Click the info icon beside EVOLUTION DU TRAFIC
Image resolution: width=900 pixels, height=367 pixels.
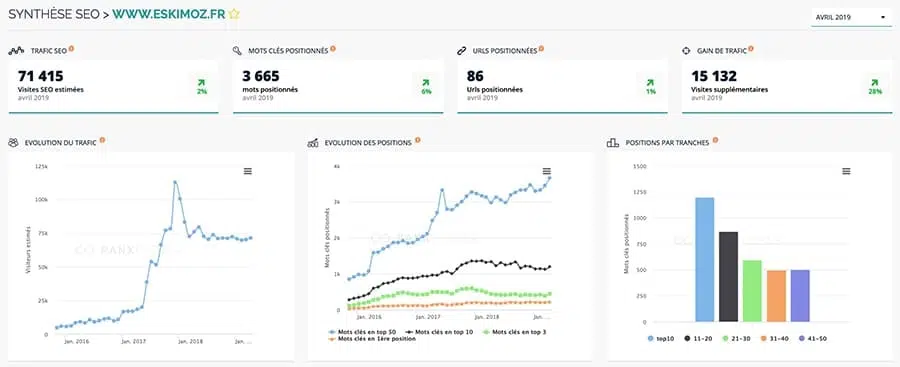pyautogui.click(x=102, y=140)
